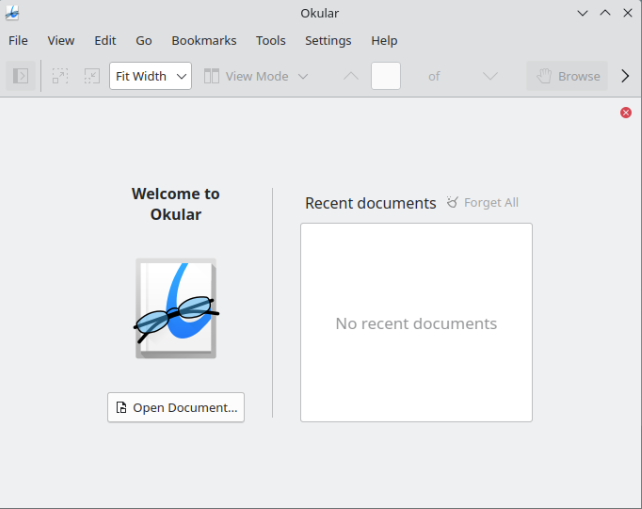Screen dimensions: 642x509
Task: Click the 'Welcome to Okular' heading
Action: click(176, 204)
